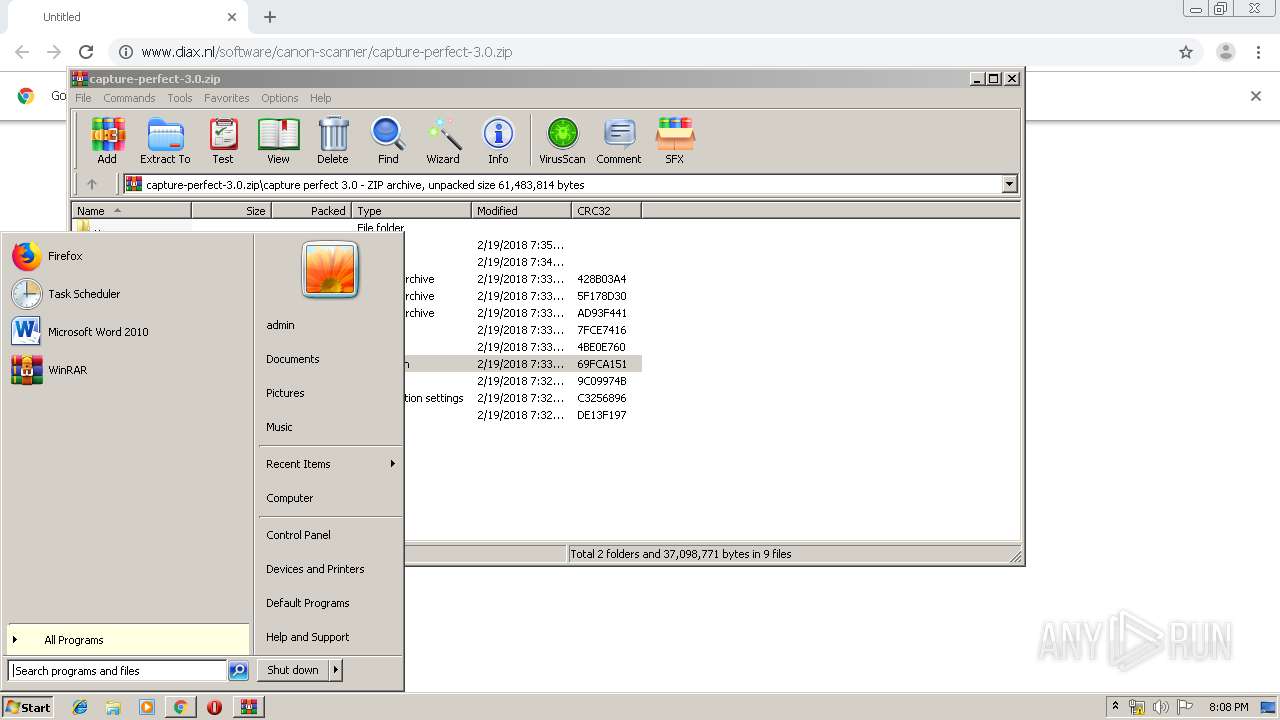
Task: Run the Test archive tool
Action: pos(223,141)
